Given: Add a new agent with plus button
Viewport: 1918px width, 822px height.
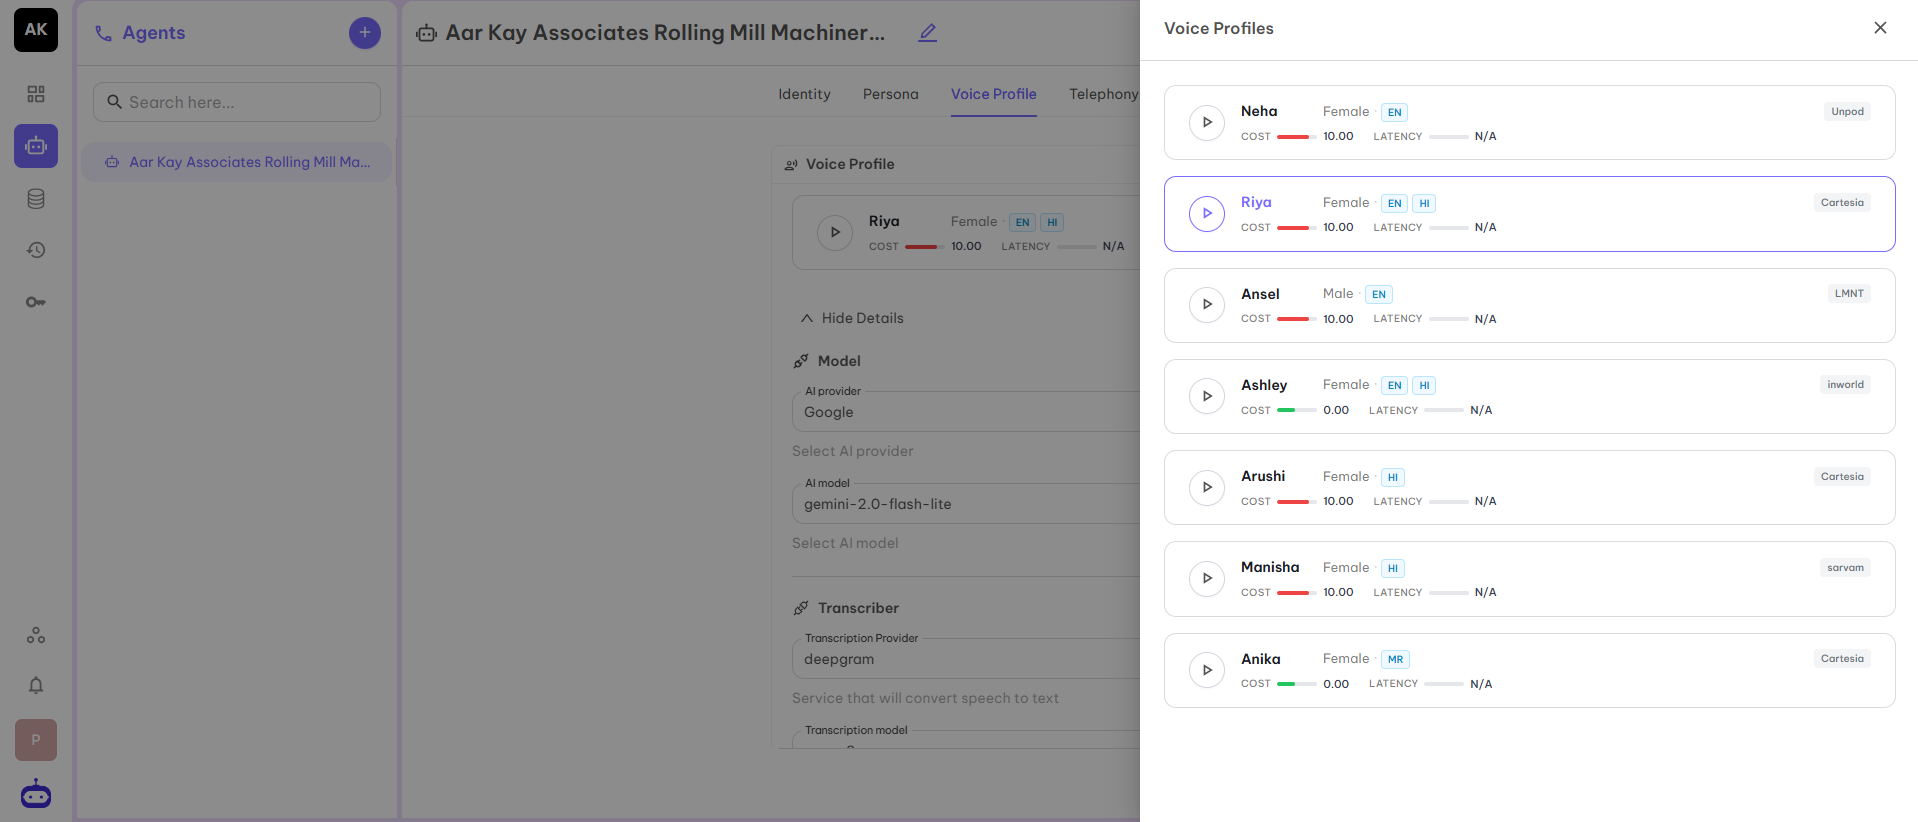Looking at the screenshot, I should 365,33.
